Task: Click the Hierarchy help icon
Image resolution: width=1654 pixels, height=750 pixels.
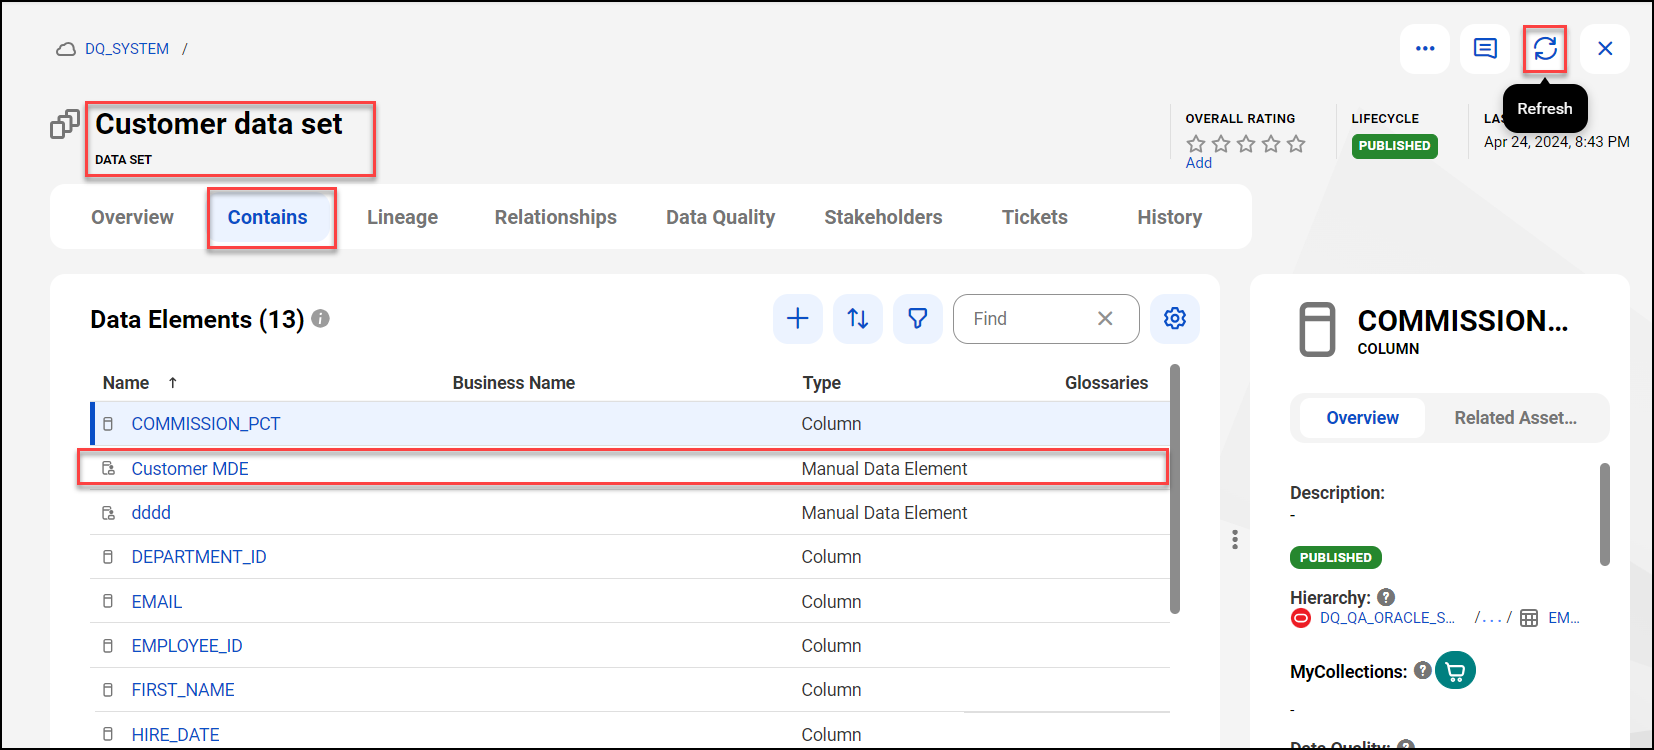Action: pos(1386,597)
